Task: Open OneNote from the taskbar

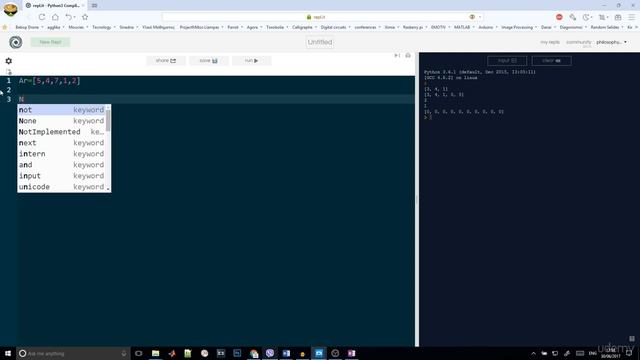Action: pyautogui.click(x=351, y=353)
